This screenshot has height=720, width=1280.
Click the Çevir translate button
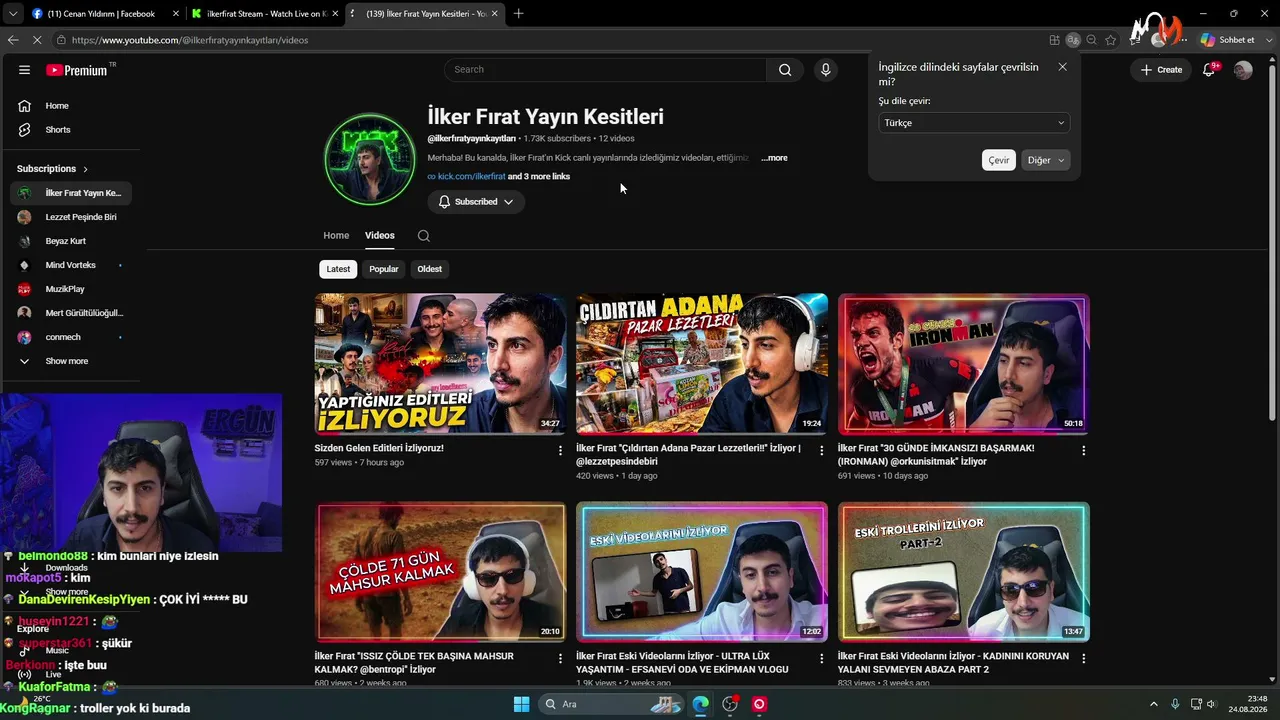pos(999,160)
